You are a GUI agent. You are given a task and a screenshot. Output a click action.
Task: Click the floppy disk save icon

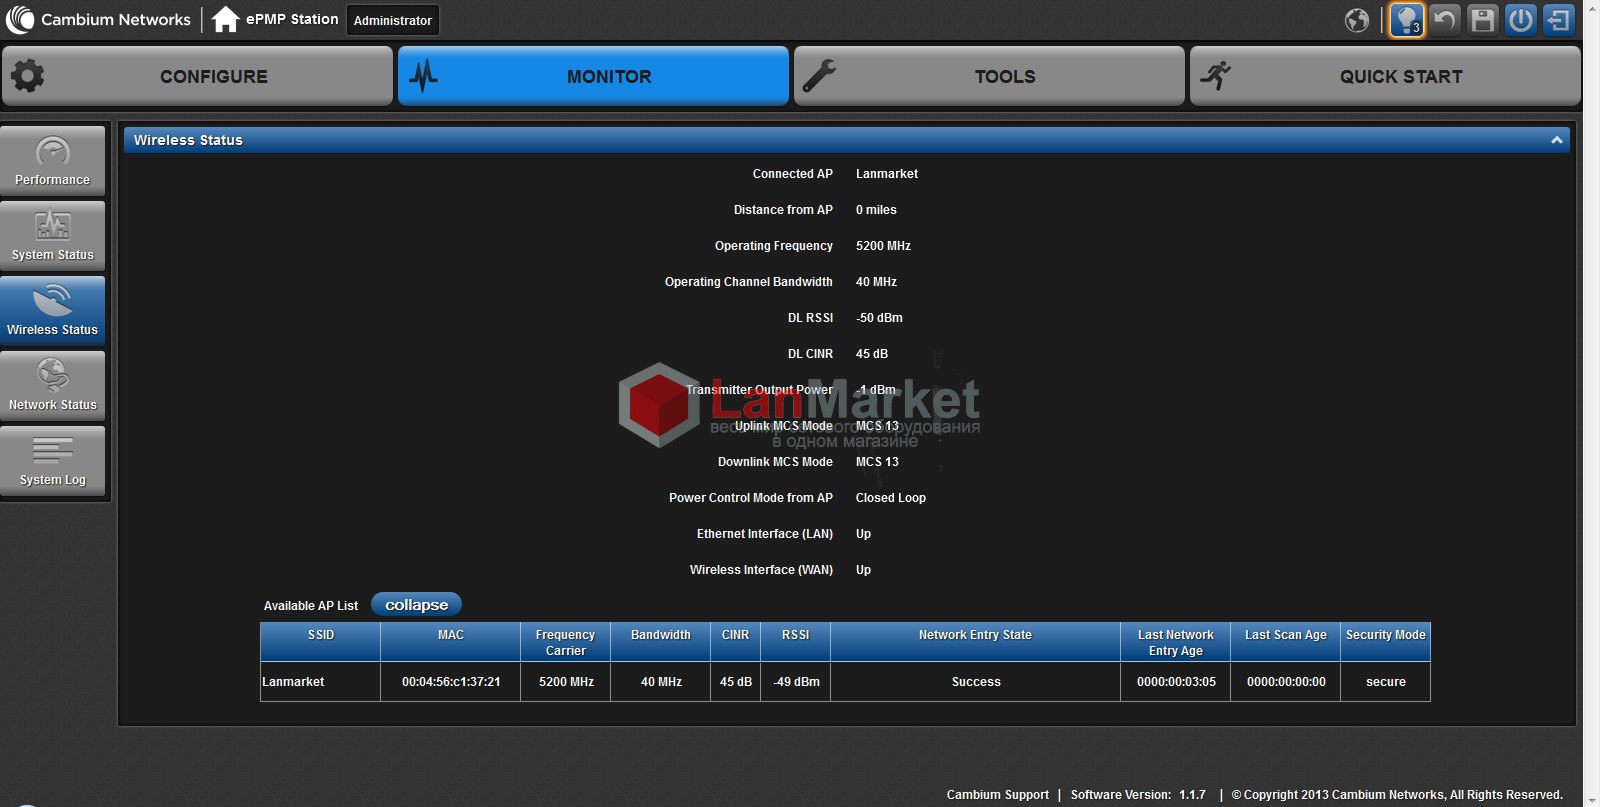[x=1483, y=20]
